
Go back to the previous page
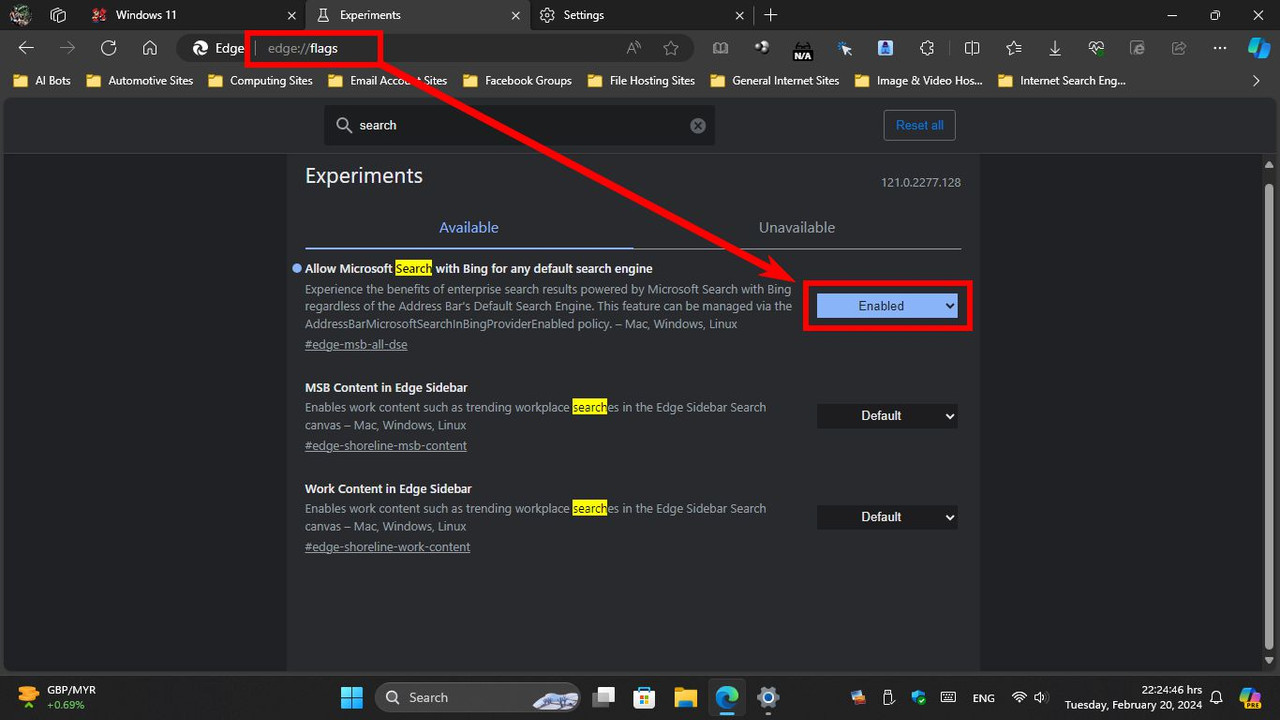point(27,48)
